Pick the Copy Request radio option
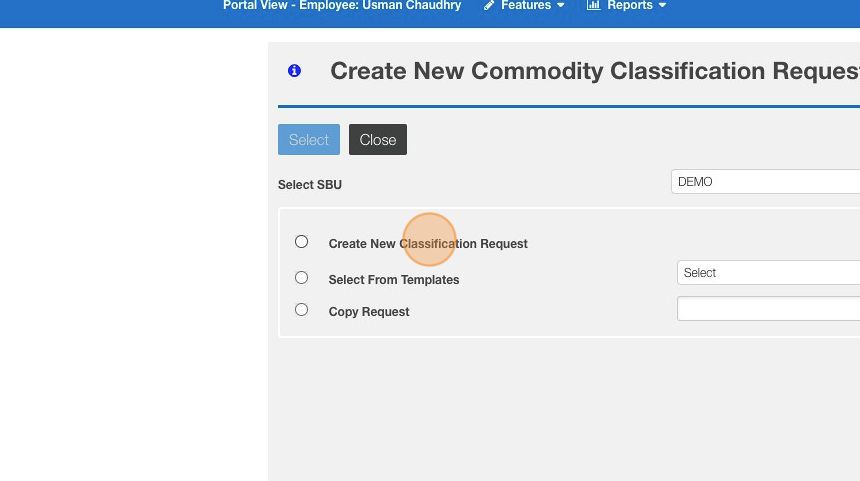This screenshot has width=860, height=481. click(301, 310)
